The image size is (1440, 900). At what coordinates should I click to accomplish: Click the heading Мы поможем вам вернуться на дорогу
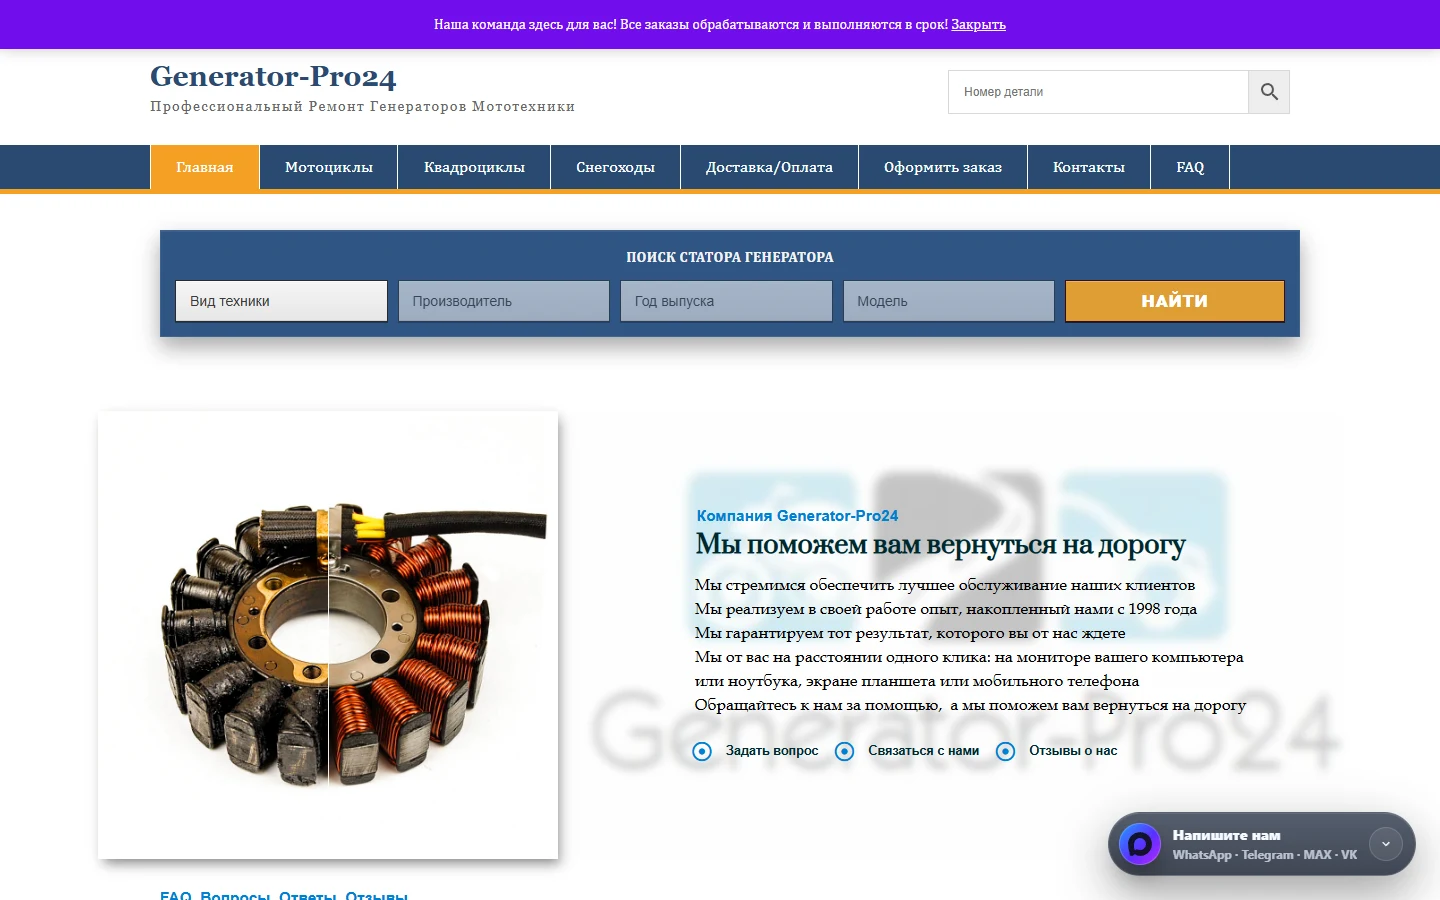[940, 545]
